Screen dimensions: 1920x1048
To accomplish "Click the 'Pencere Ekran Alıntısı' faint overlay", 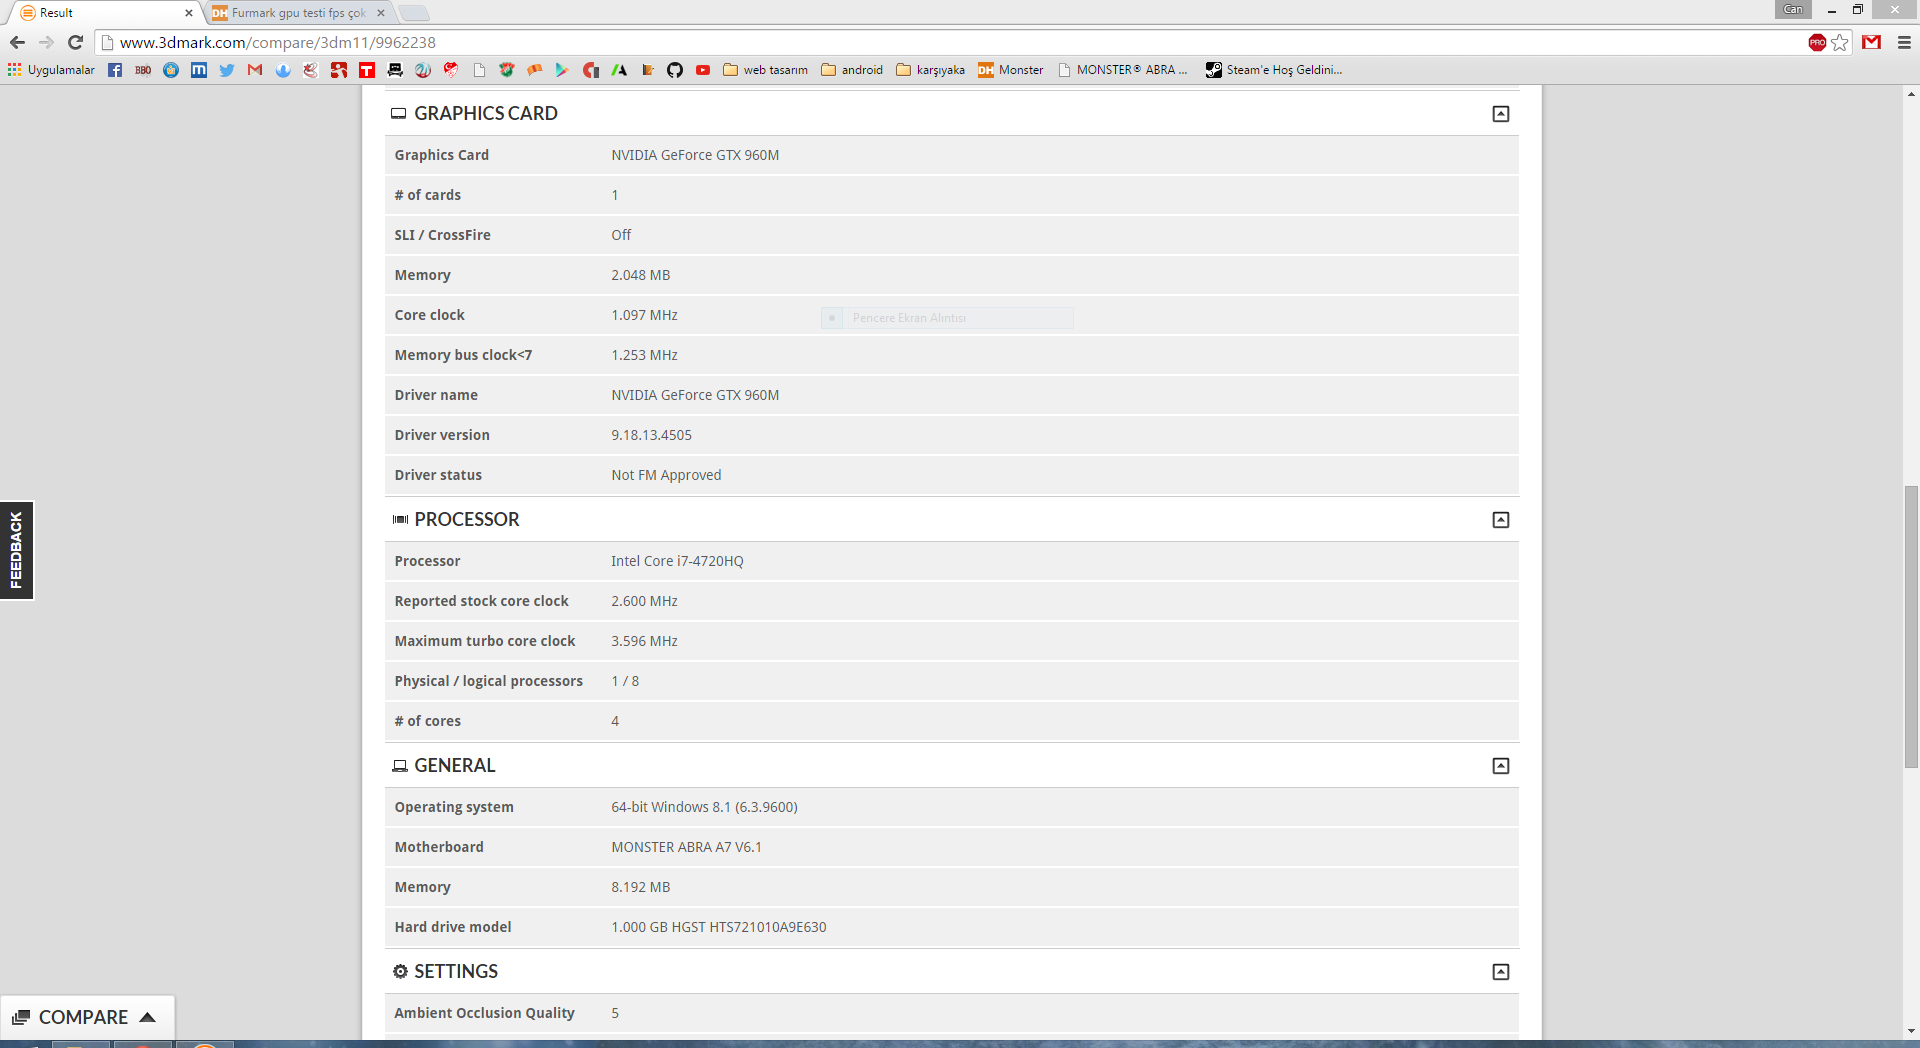I will 947,318.
